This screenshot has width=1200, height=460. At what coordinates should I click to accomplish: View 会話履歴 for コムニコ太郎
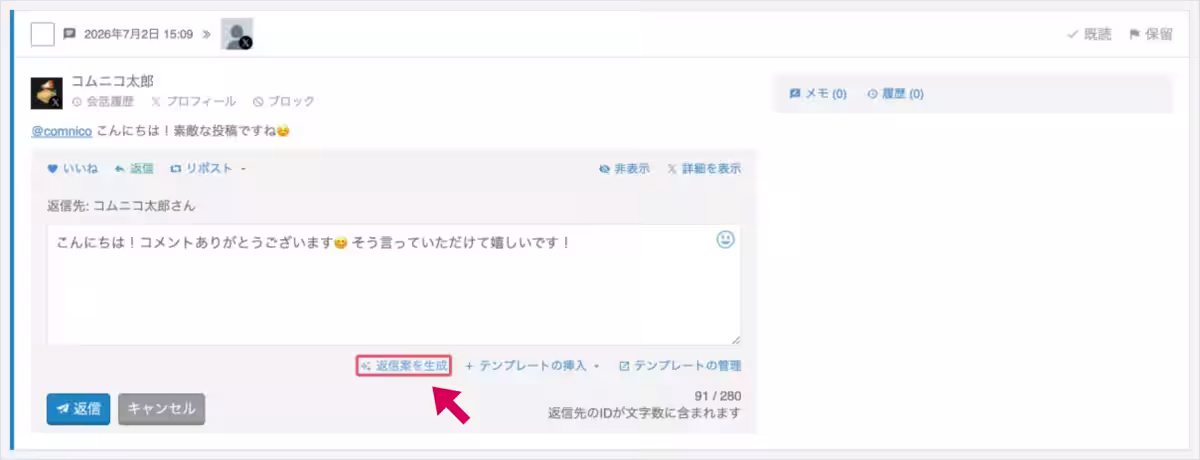point(103,101)
